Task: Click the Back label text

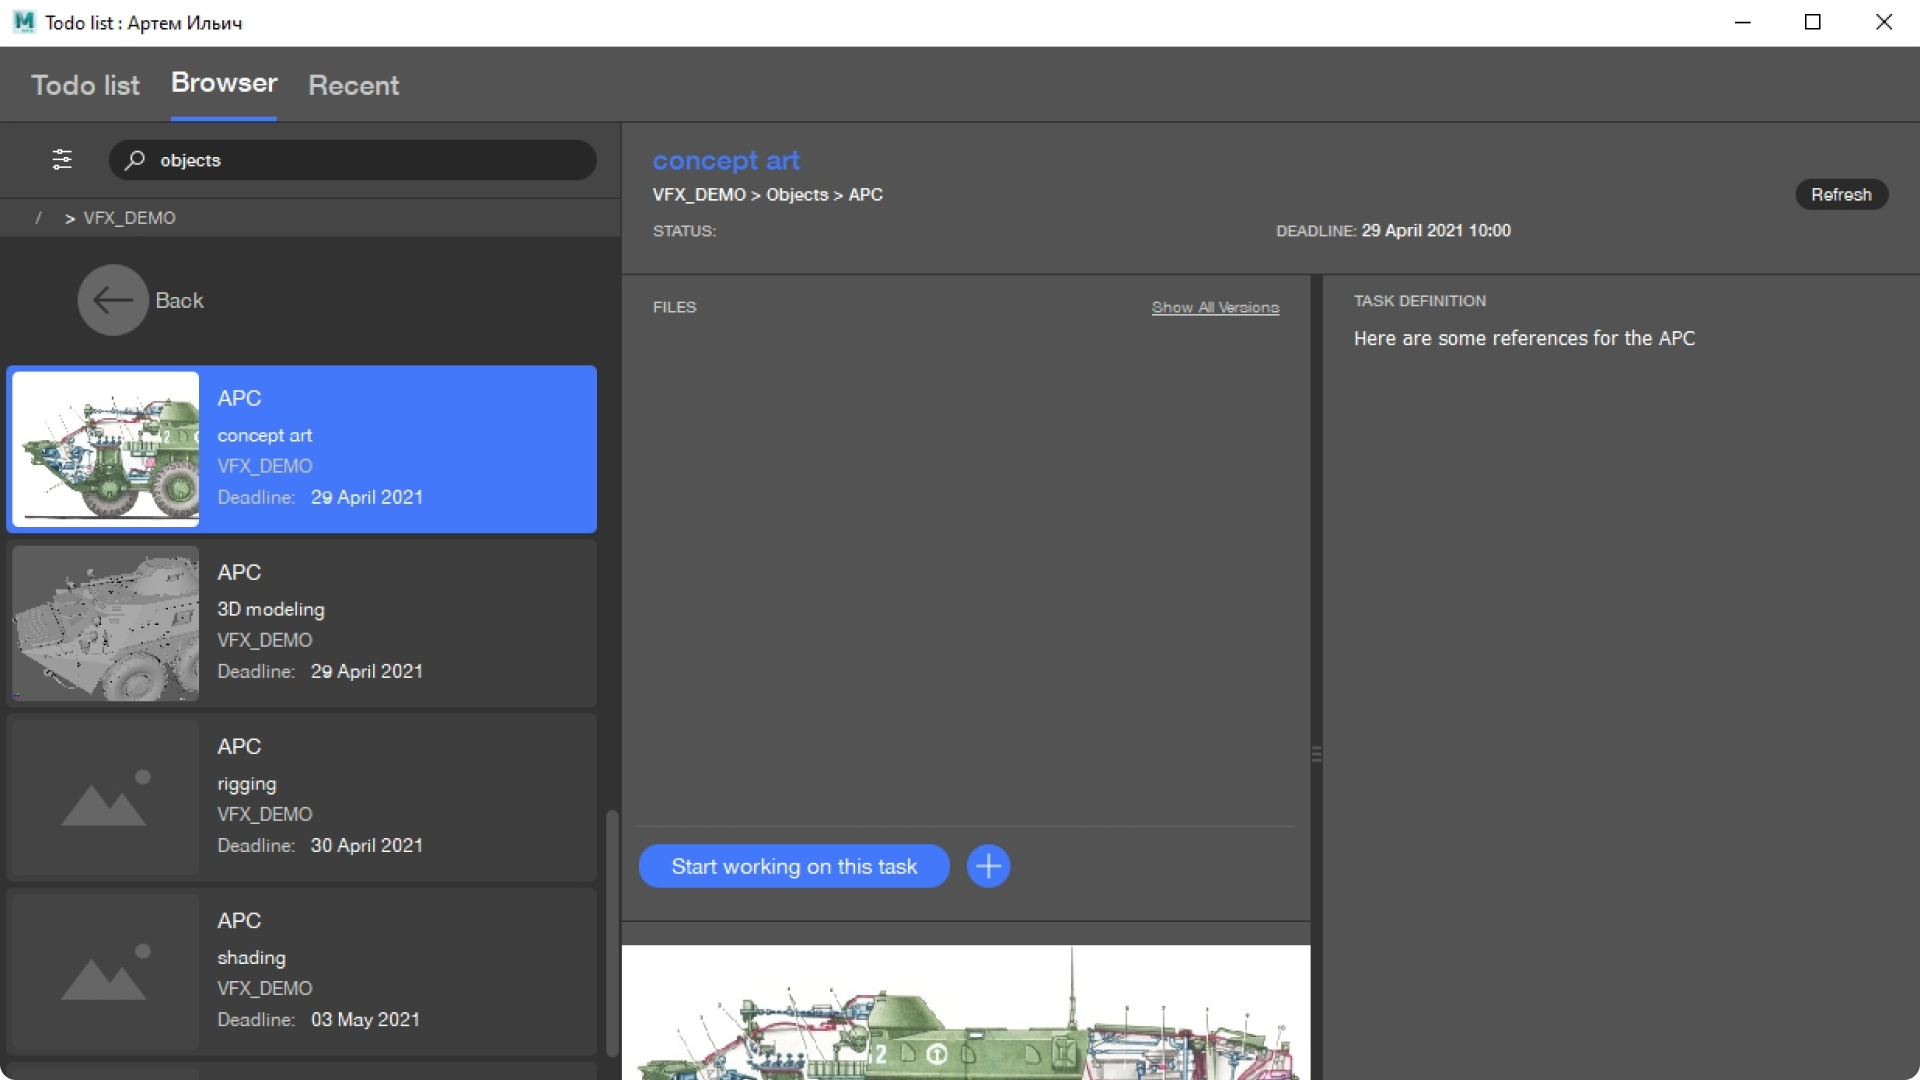Action: click(179, 300)
